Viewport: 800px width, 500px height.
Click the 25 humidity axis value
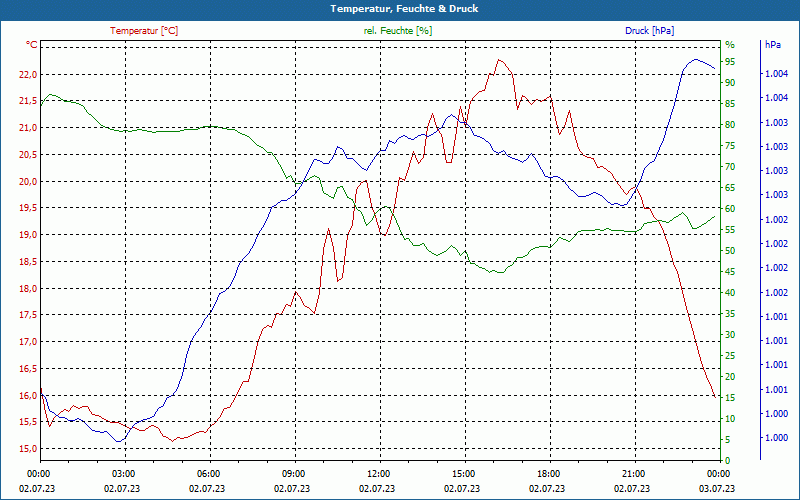730,356
